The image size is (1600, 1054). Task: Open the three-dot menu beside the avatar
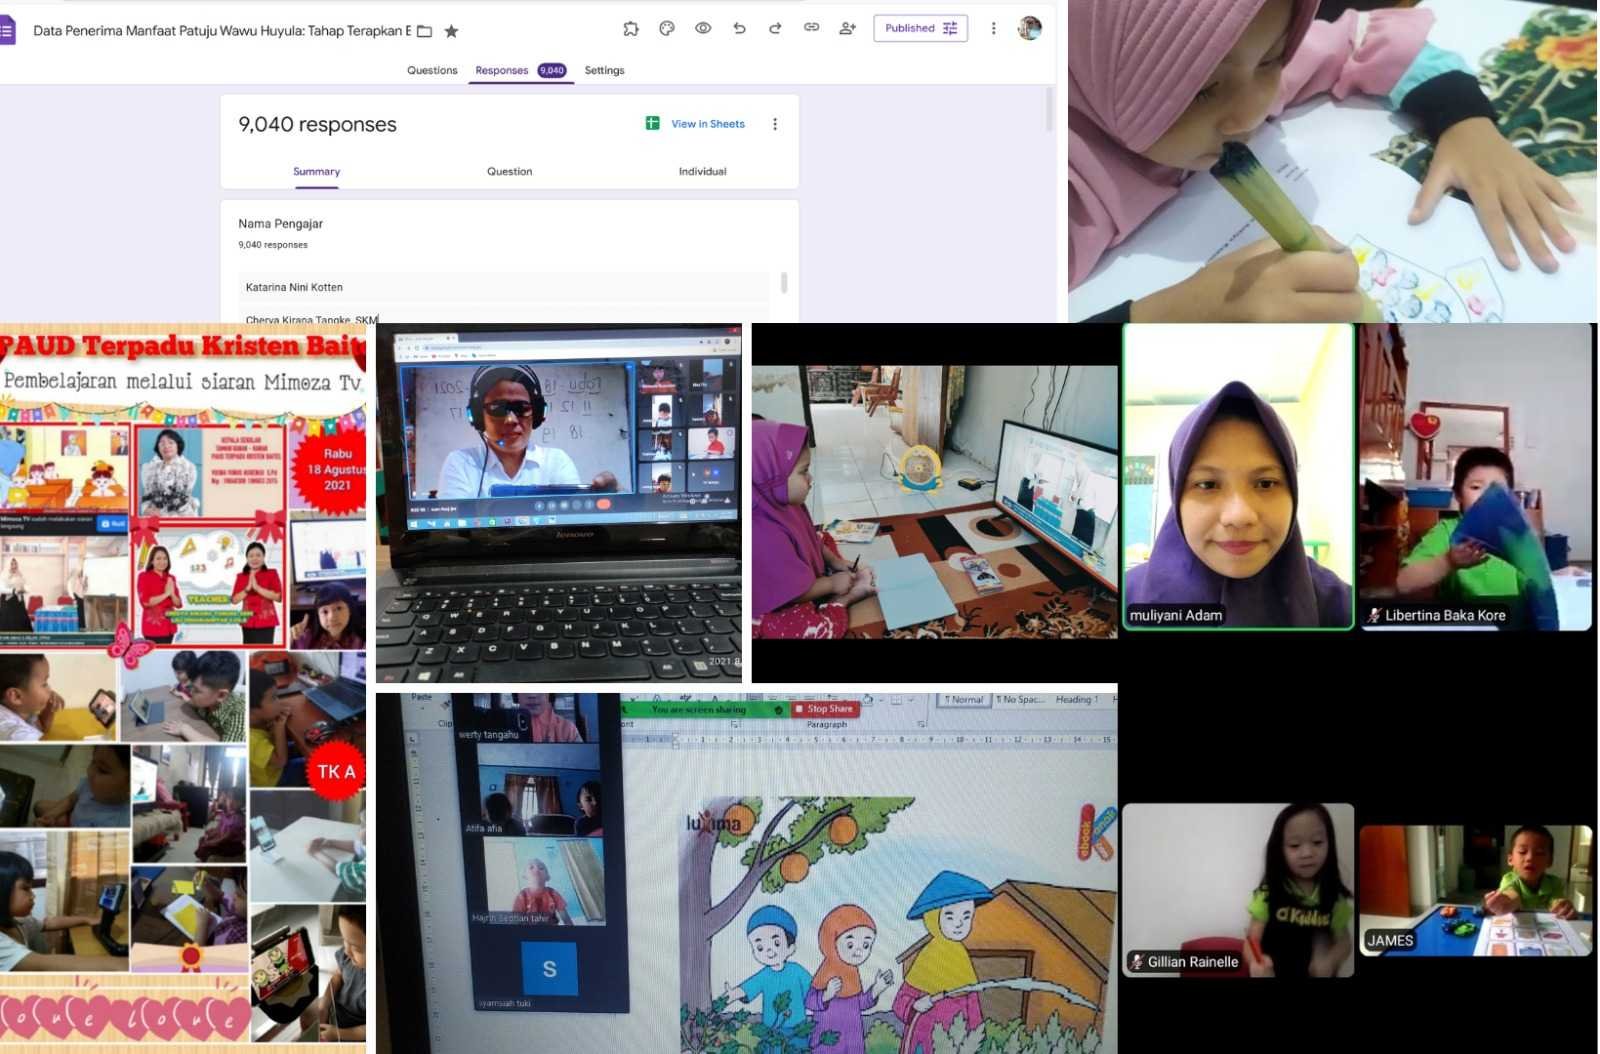pyautogui.click(x=993, y=29)
